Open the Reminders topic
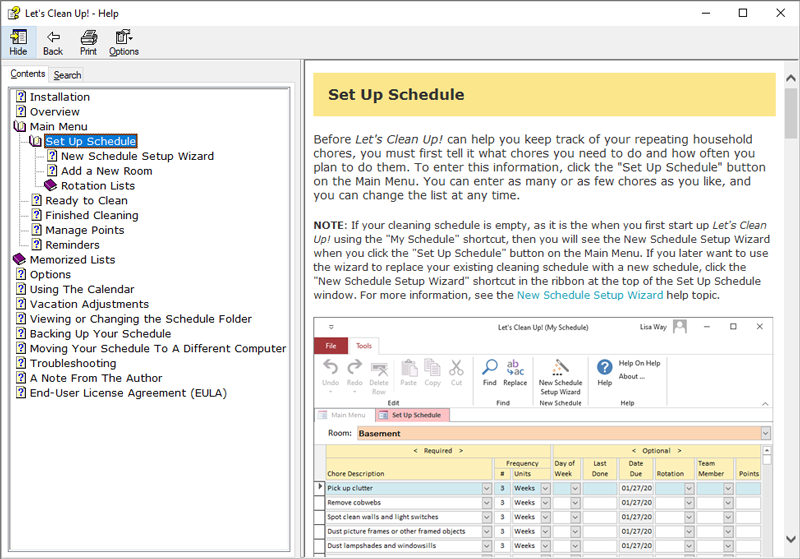 tap(72, 245)
